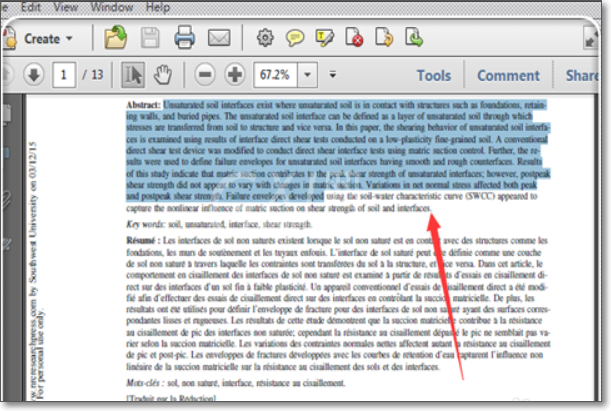Screen dimensions: 611x411
Task: Open a file with the folder icon
Action: [115, 37]
